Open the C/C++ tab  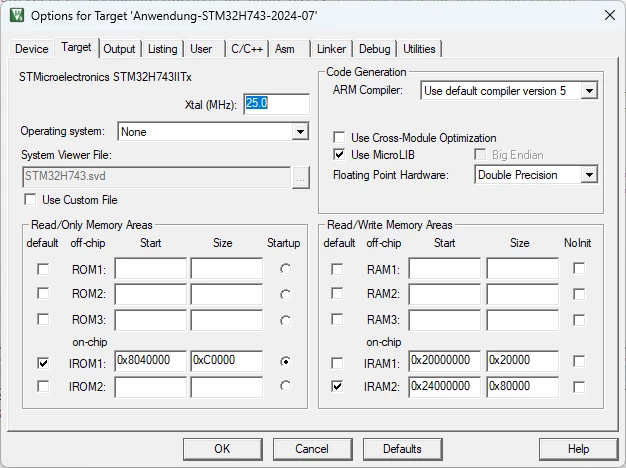(247, 49)
